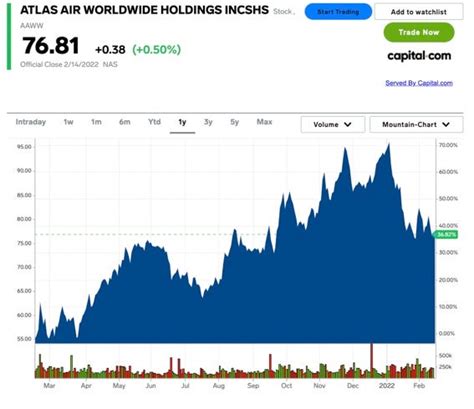Open the Volume dropdown
The width and height of the screenshot is (474, 409).
tap(333, 124)
